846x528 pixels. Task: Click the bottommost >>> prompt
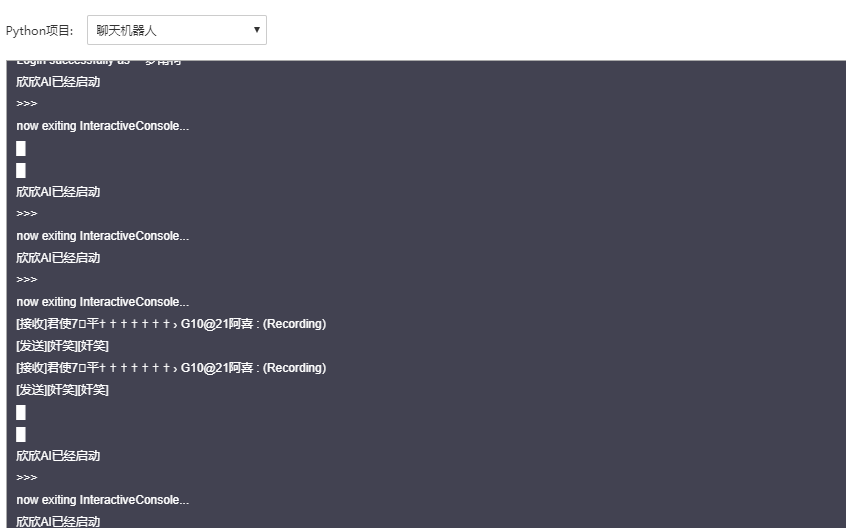(27, 478)
